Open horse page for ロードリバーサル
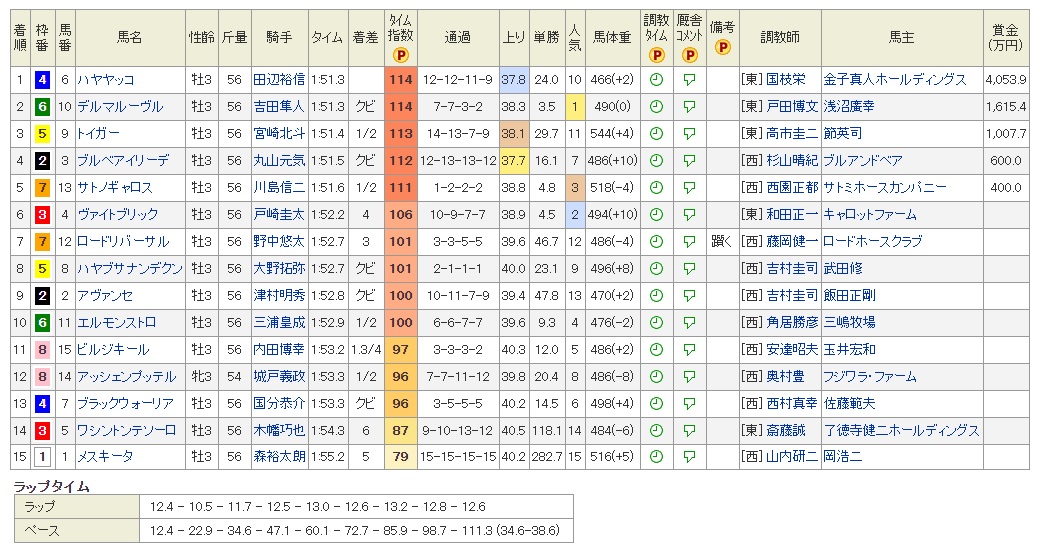The image size is (1040, 554). [123, 242]
